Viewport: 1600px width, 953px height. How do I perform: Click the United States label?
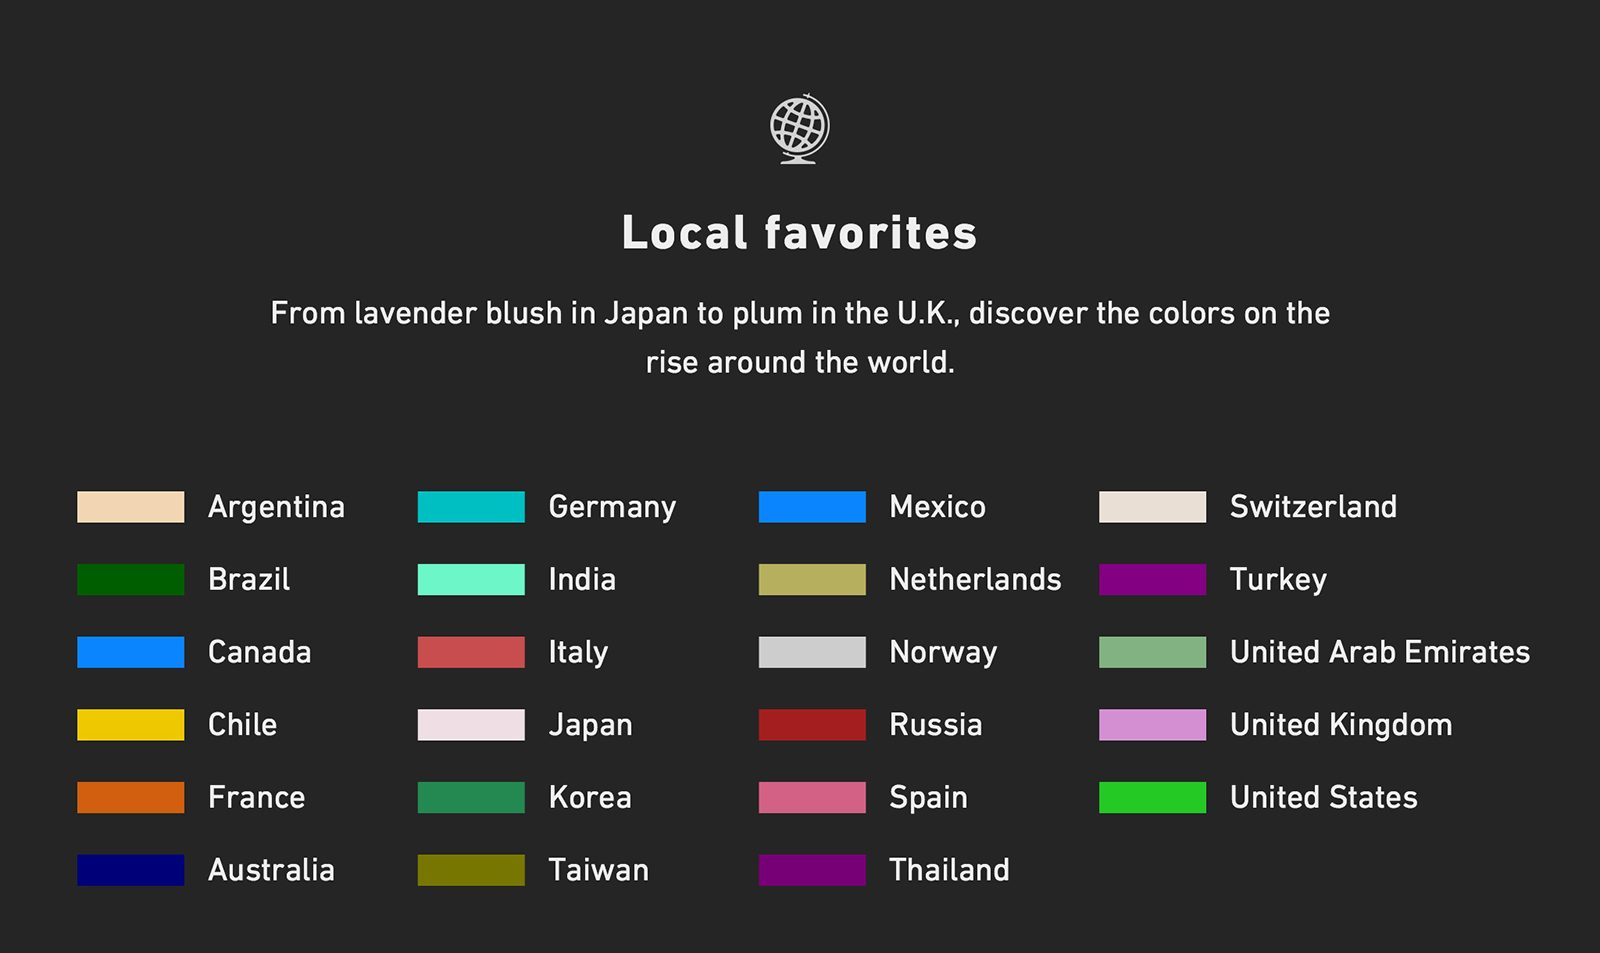[1323, 798]
